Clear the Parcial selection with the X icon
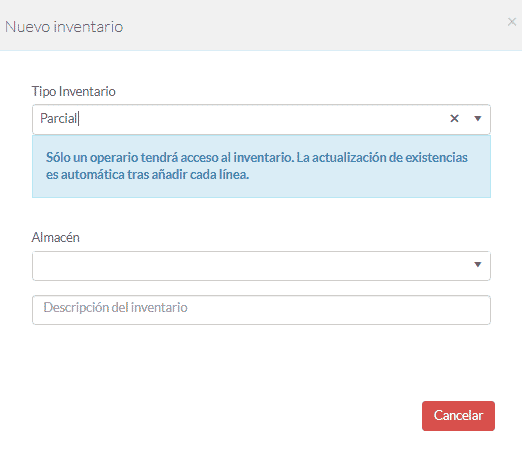This screenshot has width=522, height=455. tap(454, 118)
